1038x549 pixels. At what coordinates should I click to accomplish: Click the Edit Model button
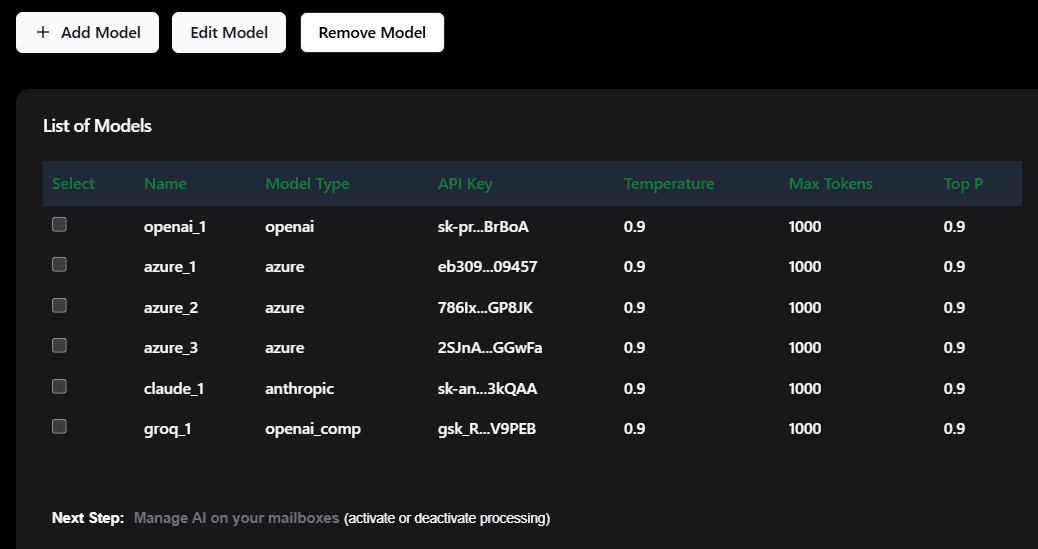click(229, 32)
